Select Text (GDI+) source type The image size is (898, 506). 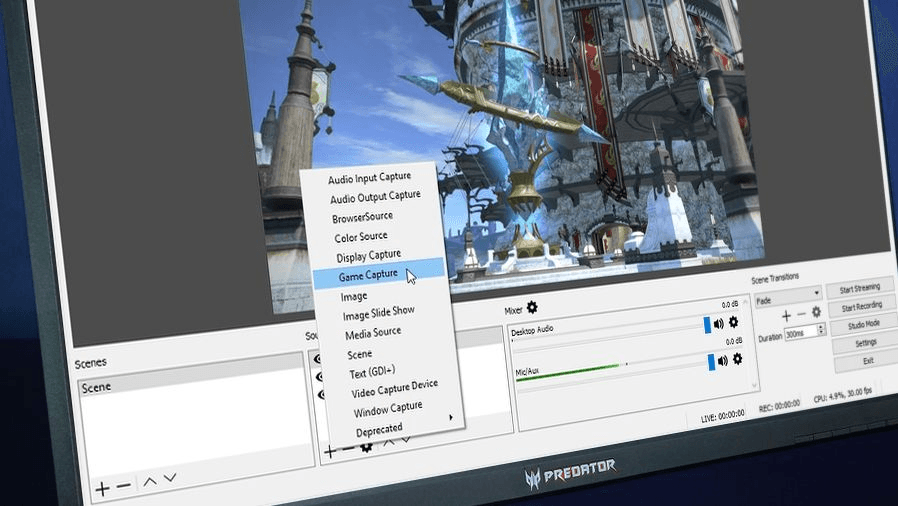[372, 373]
